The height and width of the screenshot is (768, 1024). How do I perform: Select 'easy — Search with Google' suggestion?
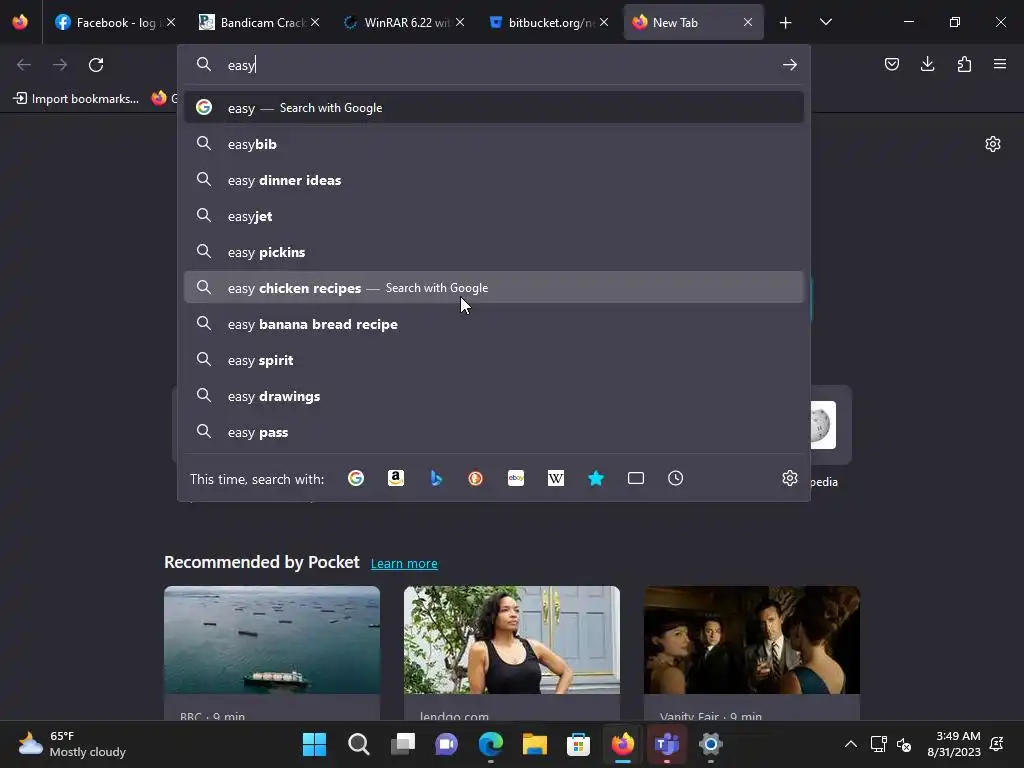pos(494,108)
